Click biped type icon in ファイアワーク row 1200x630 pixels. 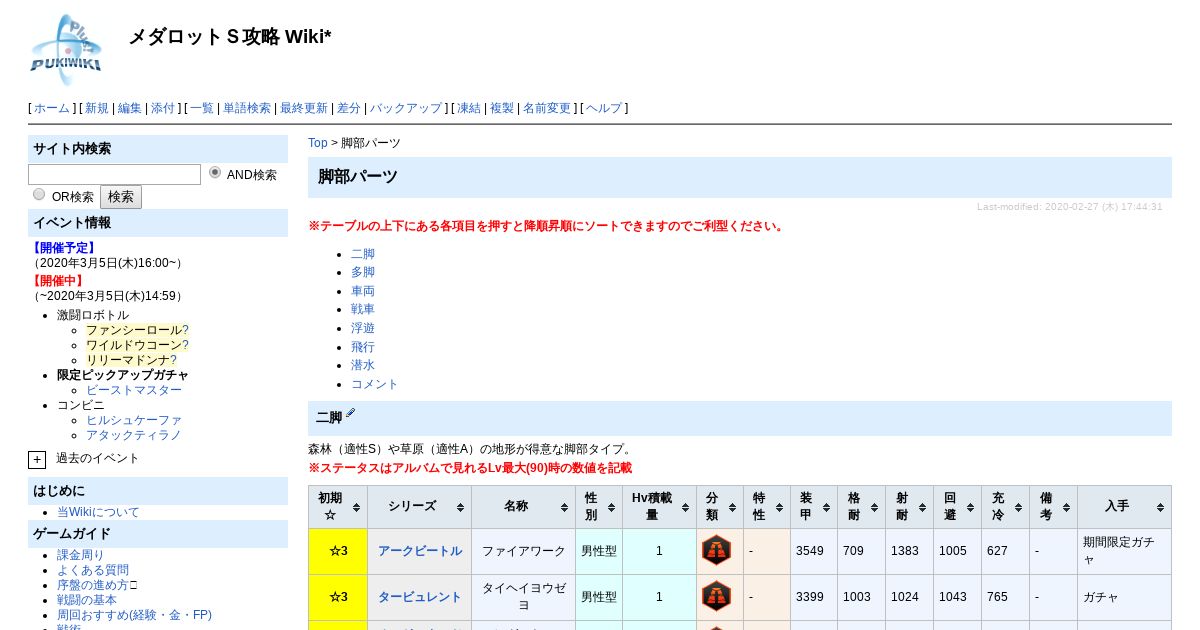pos(716,551)
